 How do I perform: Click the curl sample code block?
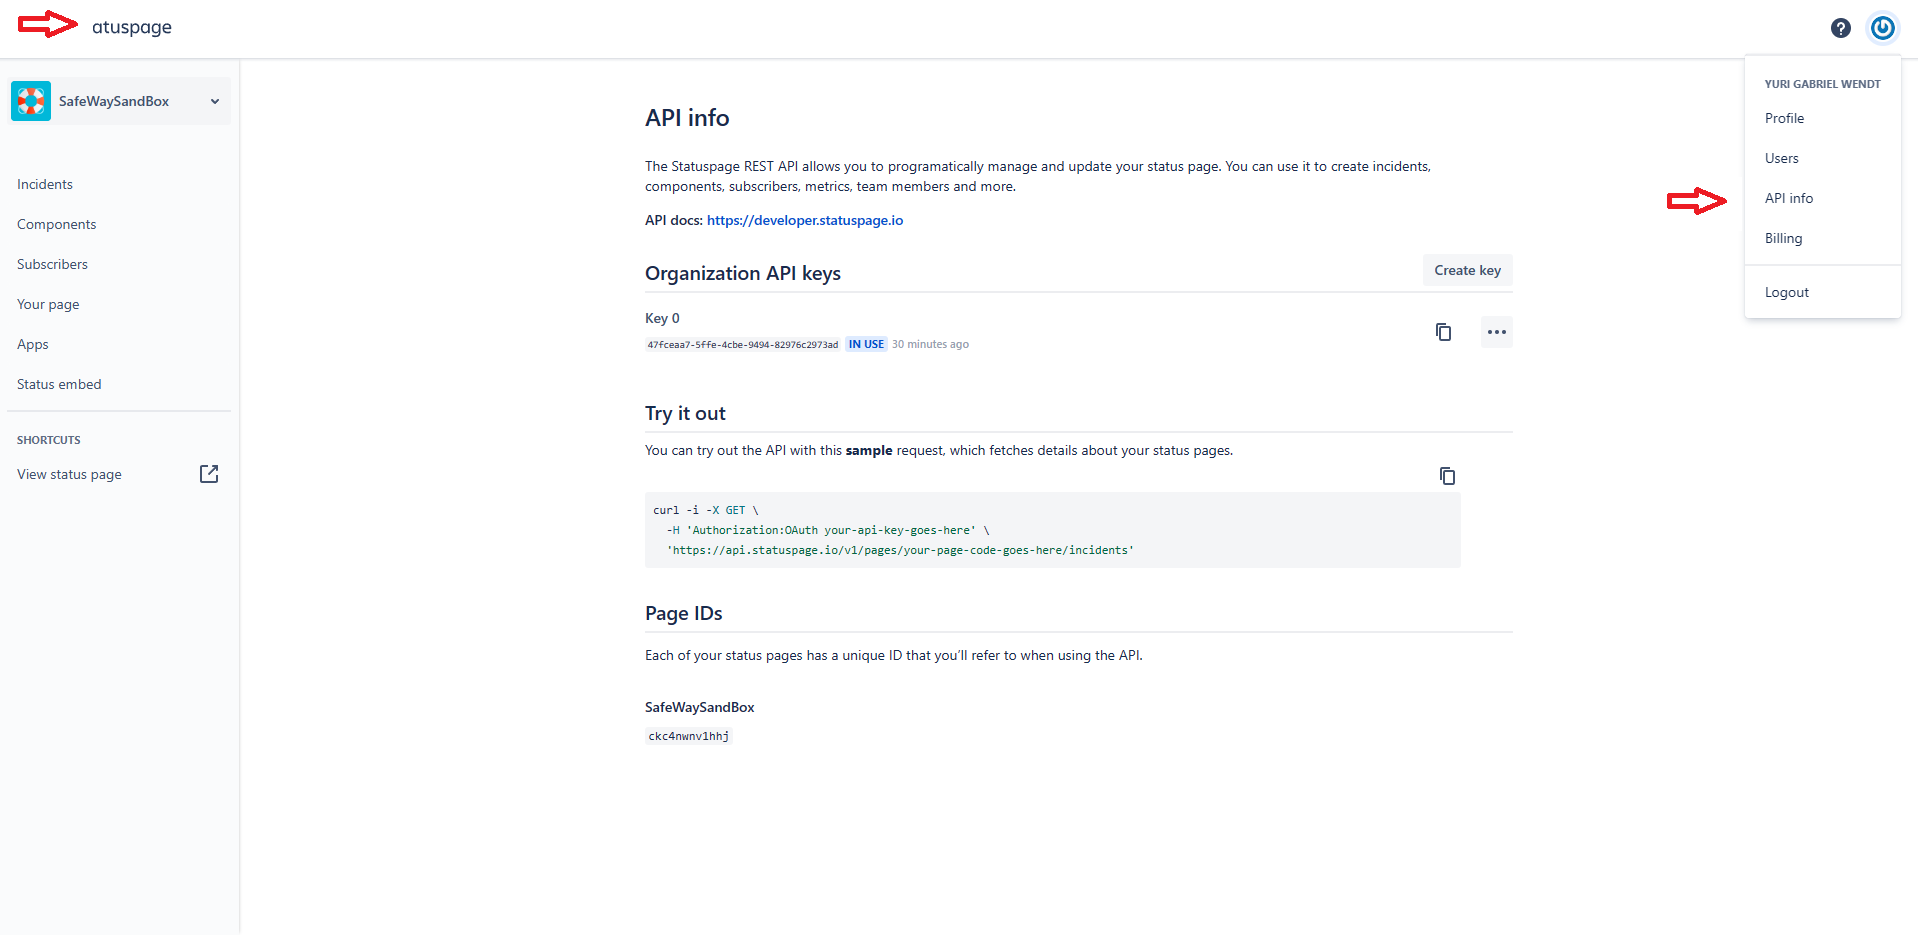point(1052,530)
